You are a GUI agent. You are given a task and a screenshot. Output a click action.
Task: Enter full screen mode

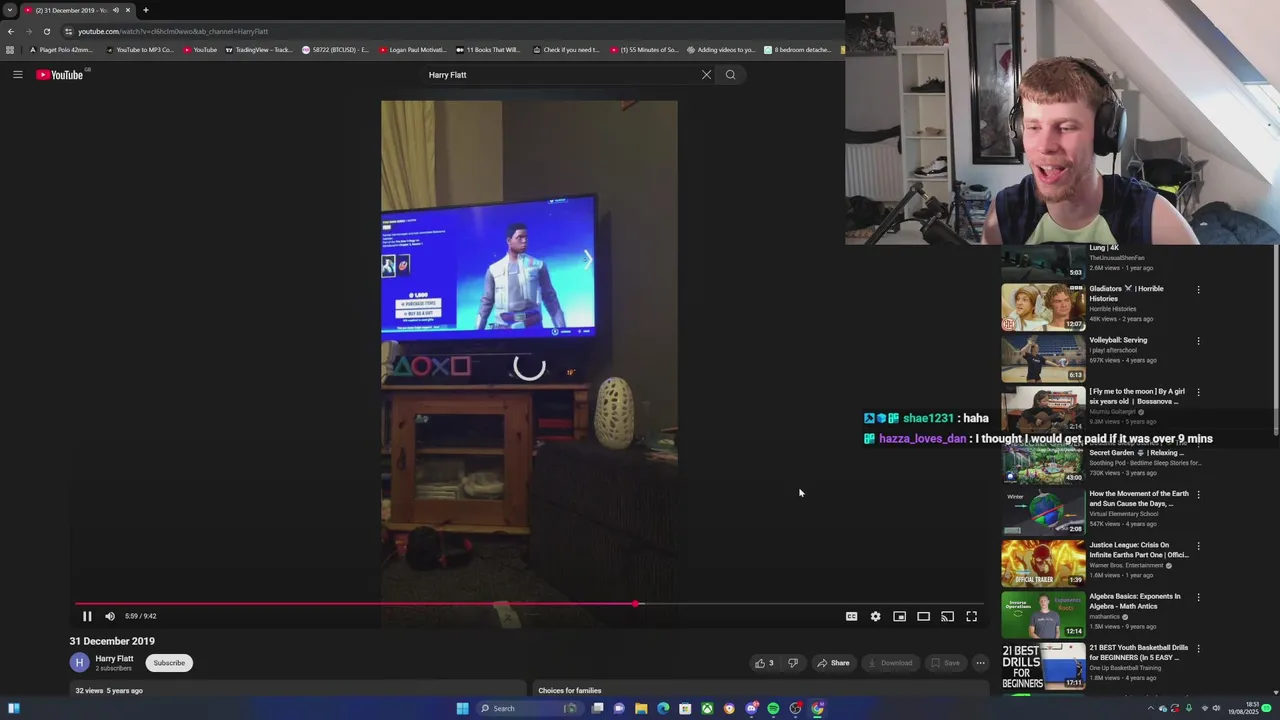click(x=972, y=616)
